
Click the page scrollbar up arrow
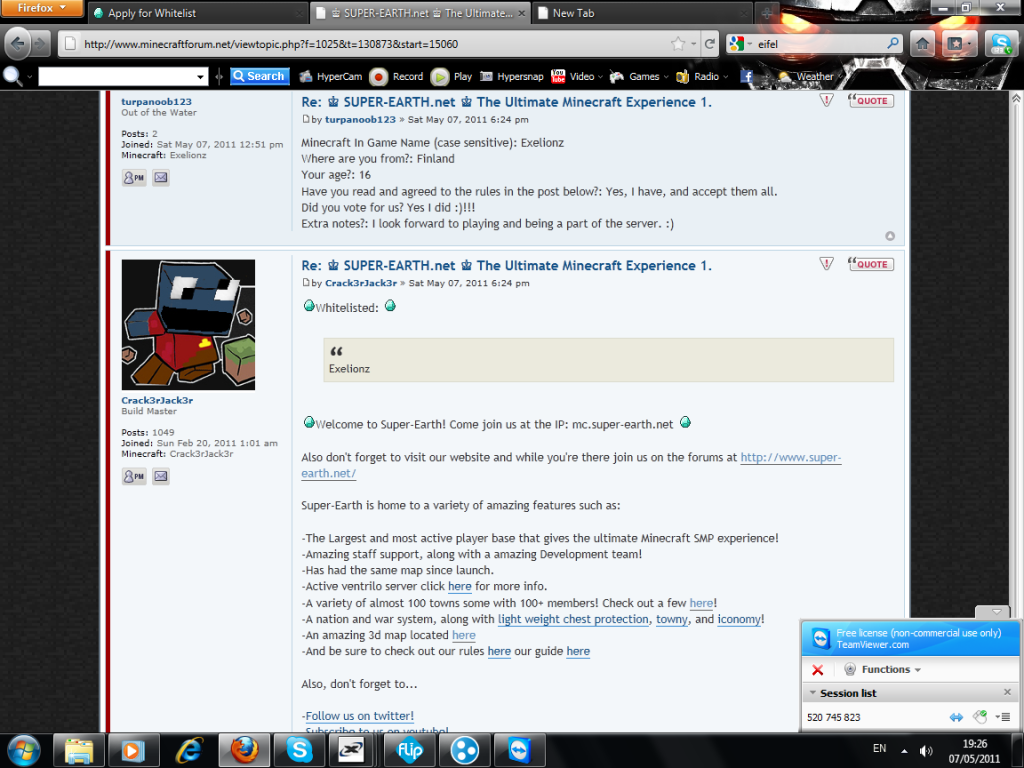click(x=1016, y=99)
